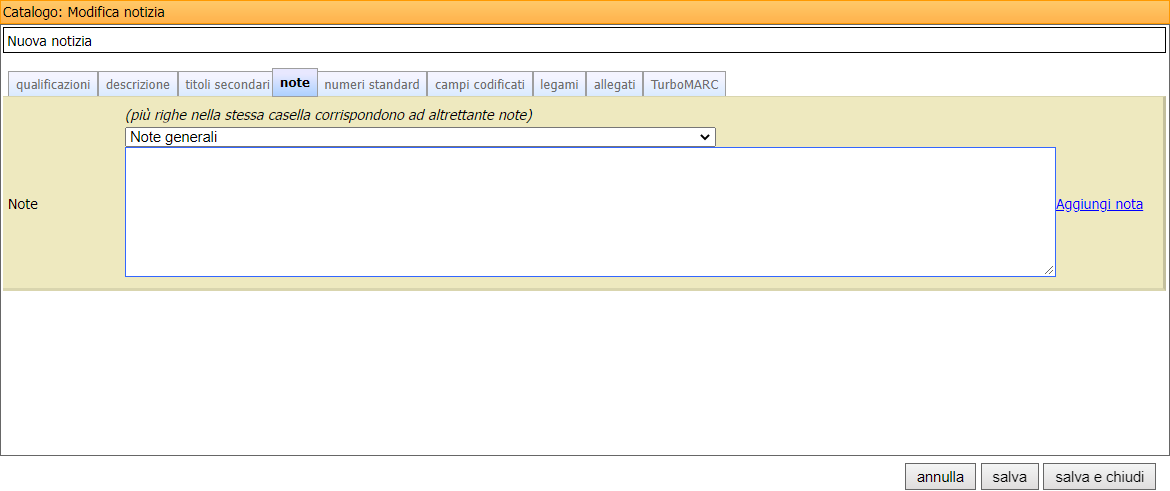1170x491 pixels.
Task: Click the Nuova notizia title field
Action: click(584, 41)
